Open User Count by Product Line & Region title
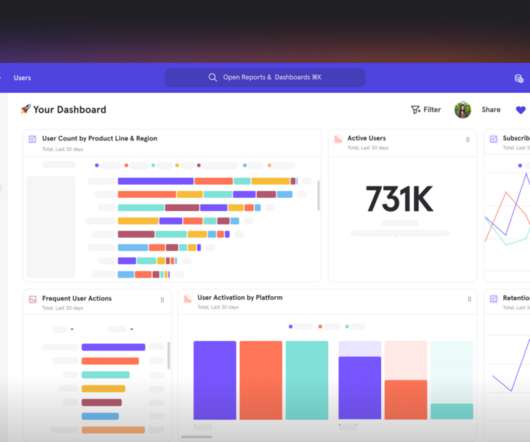Image resolution: width=530 pixels, height=442 pixels. coord(99,138)
